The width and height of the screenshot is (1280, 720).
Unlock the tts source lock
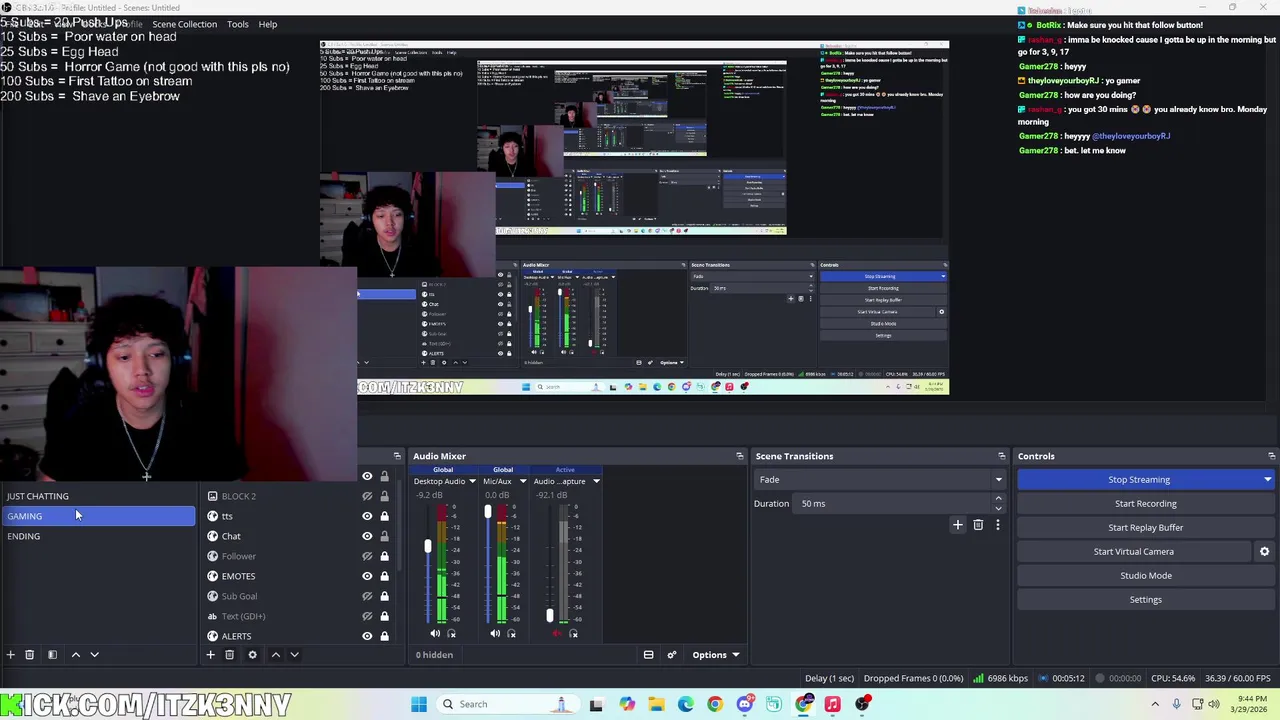coord(384,516)
